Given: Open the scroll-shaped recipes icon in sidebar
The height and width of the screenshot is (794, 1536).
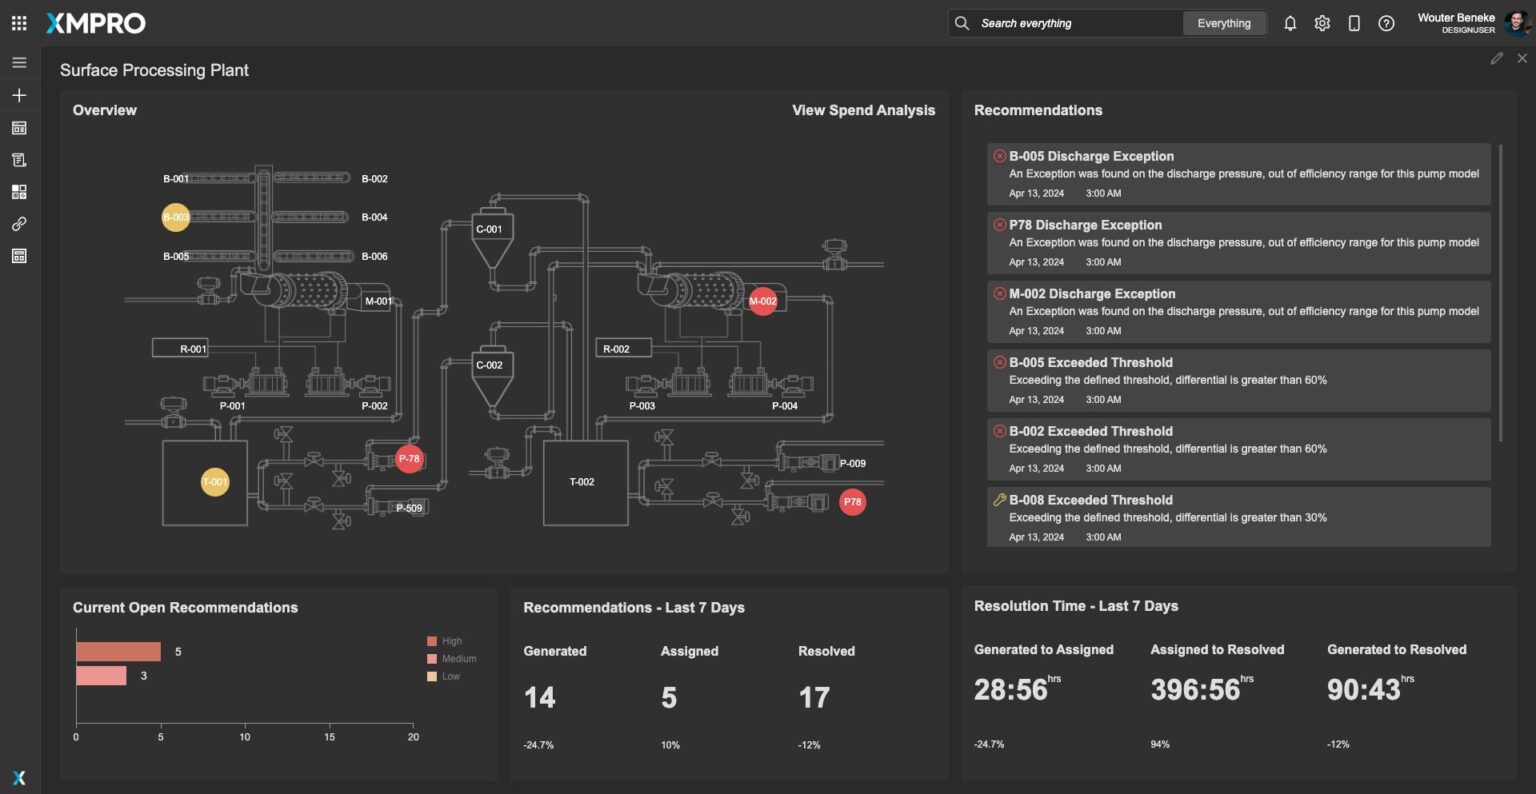Looking at the screenshot, I should [19, 160].
